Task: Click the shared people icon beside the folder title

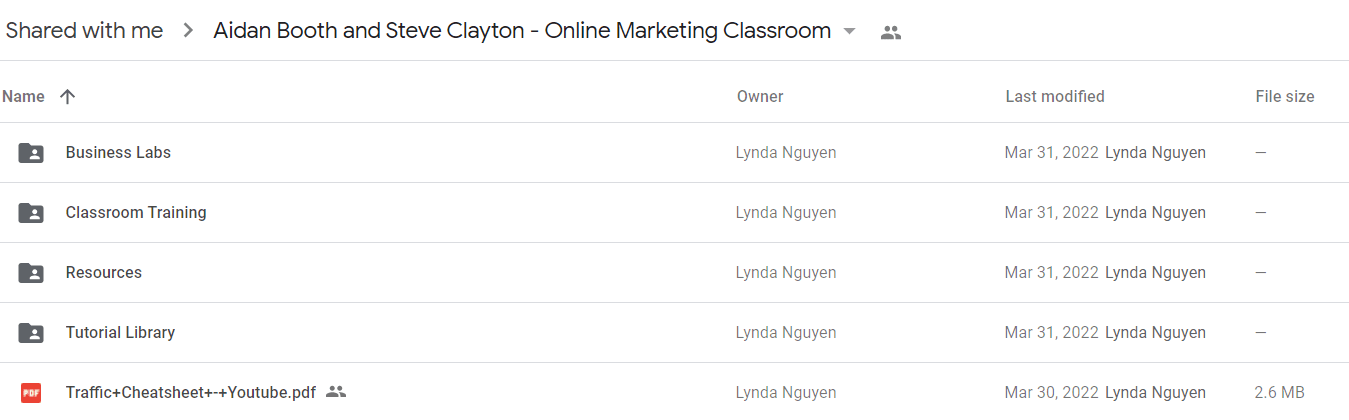Action: click(x=891, y=32)
